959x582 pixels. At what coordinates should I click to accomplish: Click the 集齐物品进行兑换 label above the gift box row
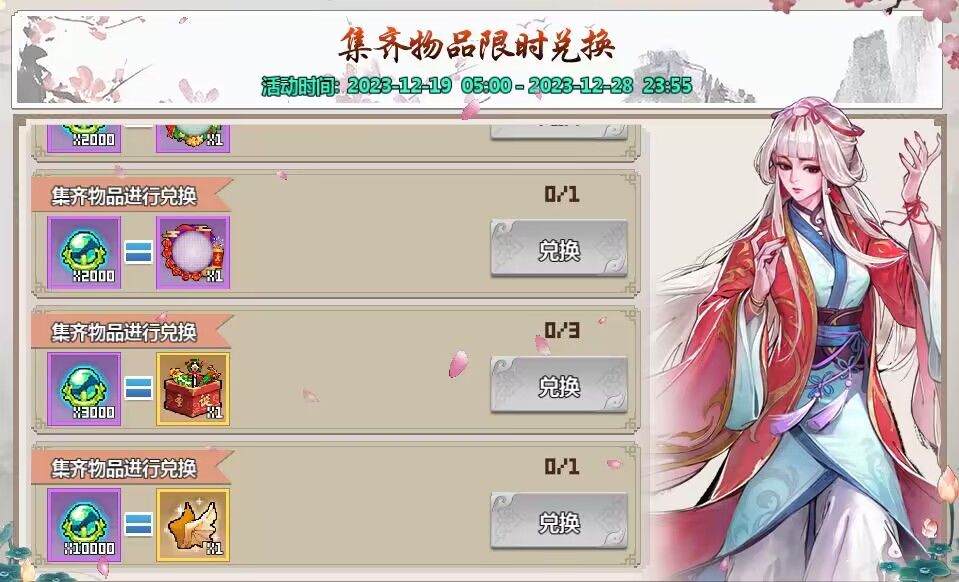pyautogui.click(x=124, y=332)
